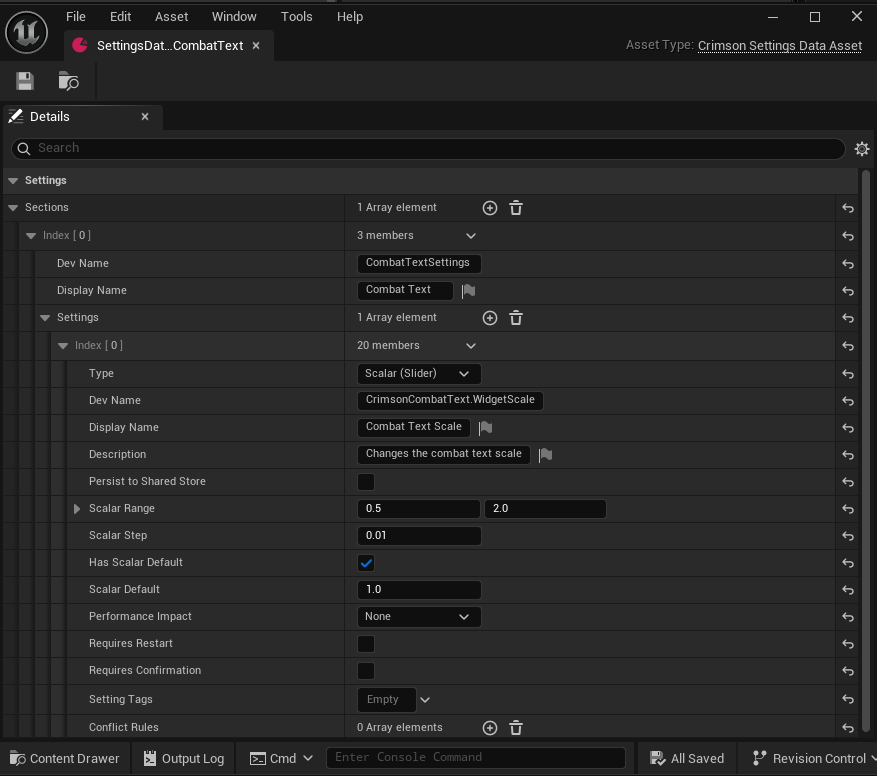Collapse Sections Index [0] entry
The height and width of the screenshot is (776, 877).
click(x=31, y=236)
